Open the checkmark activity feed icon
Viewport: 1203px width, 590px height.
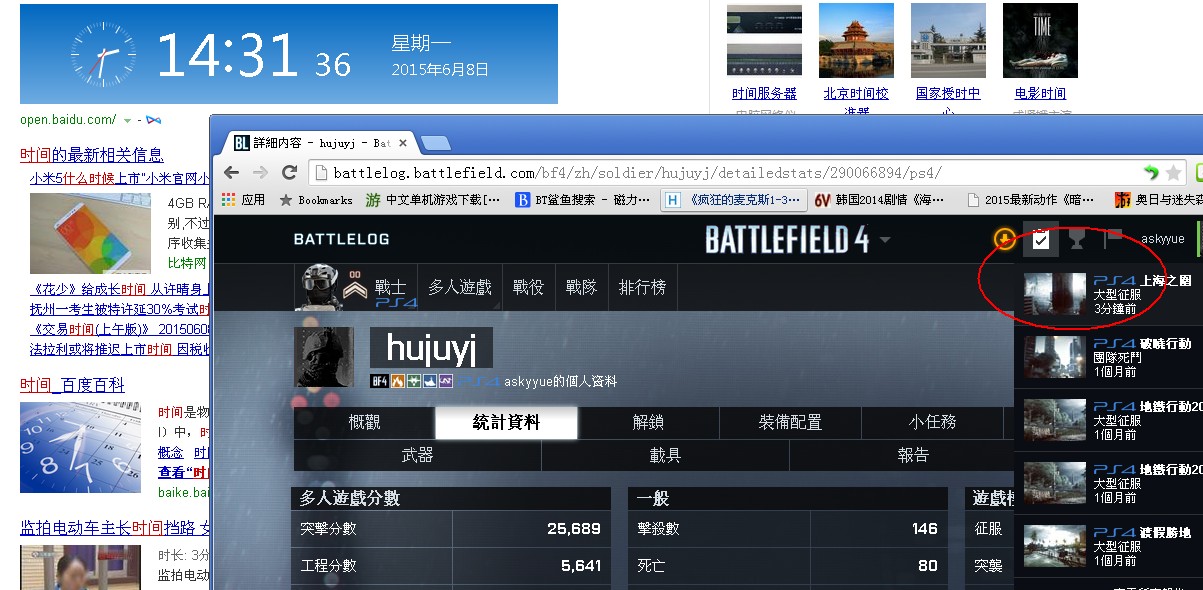(x=1041, y=239)
